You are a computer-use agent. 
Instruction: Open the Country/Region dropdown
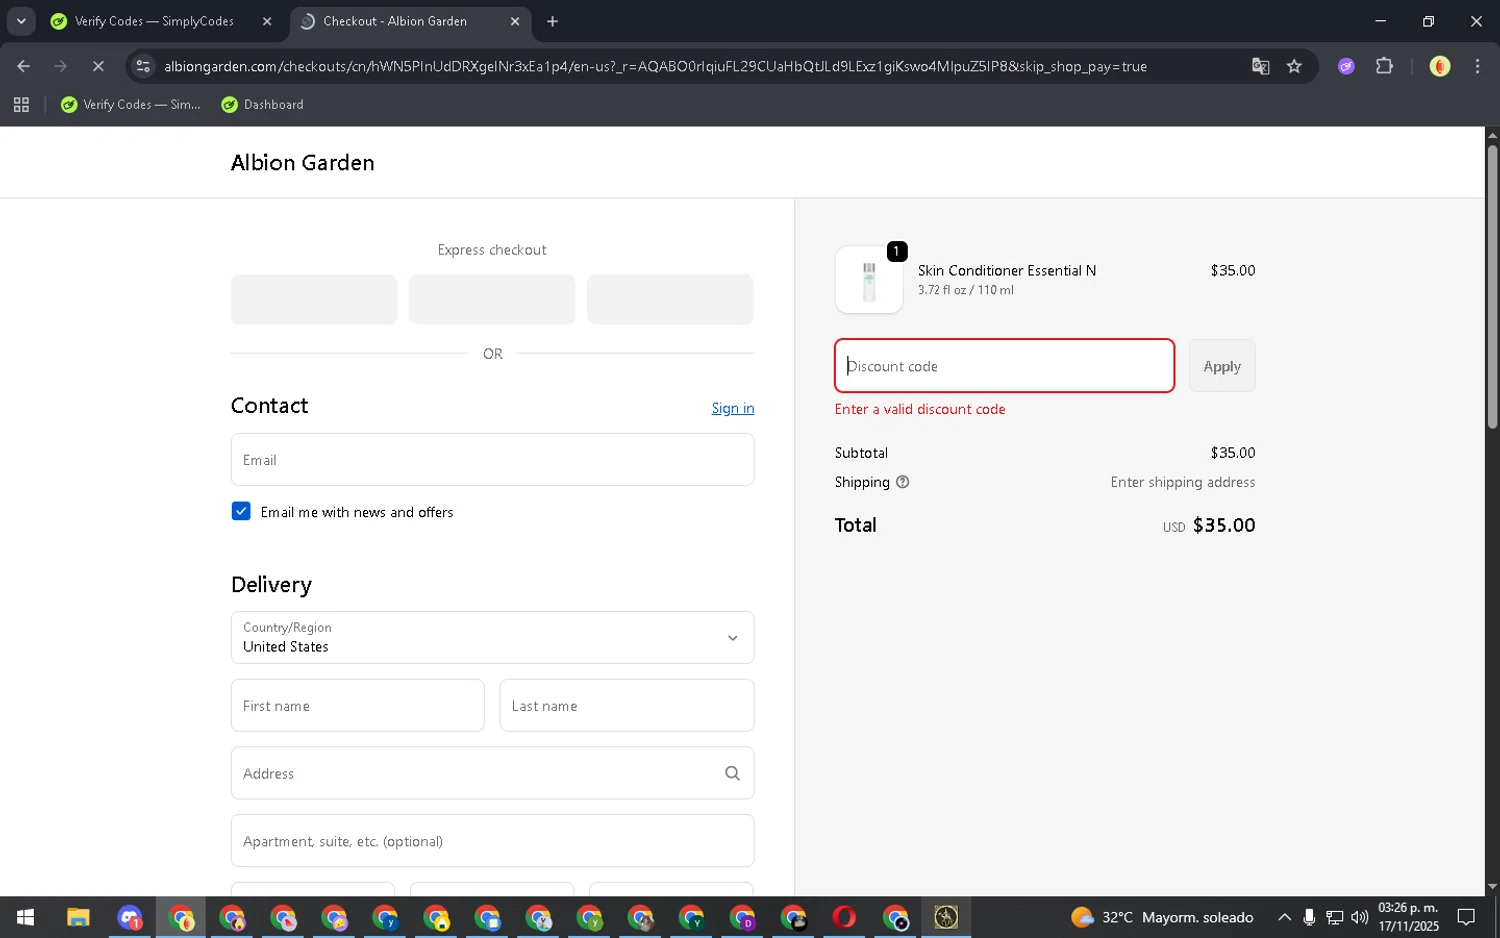(x=492, y=637)
